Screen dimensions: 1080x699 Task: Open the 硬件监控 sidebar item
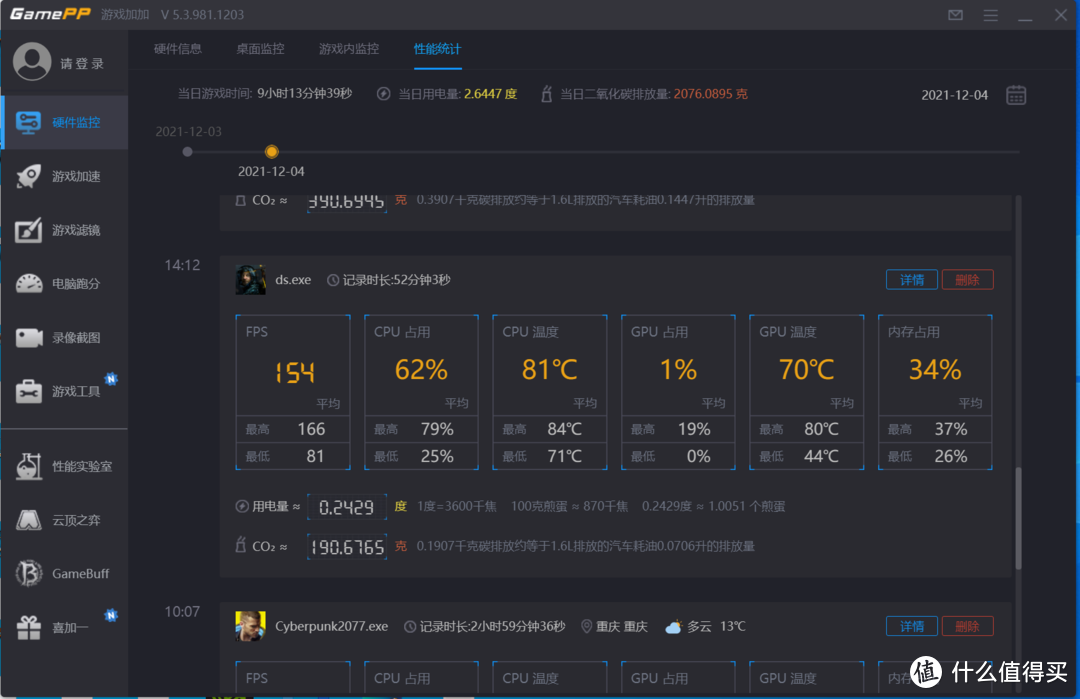click(x=65, y=123)
